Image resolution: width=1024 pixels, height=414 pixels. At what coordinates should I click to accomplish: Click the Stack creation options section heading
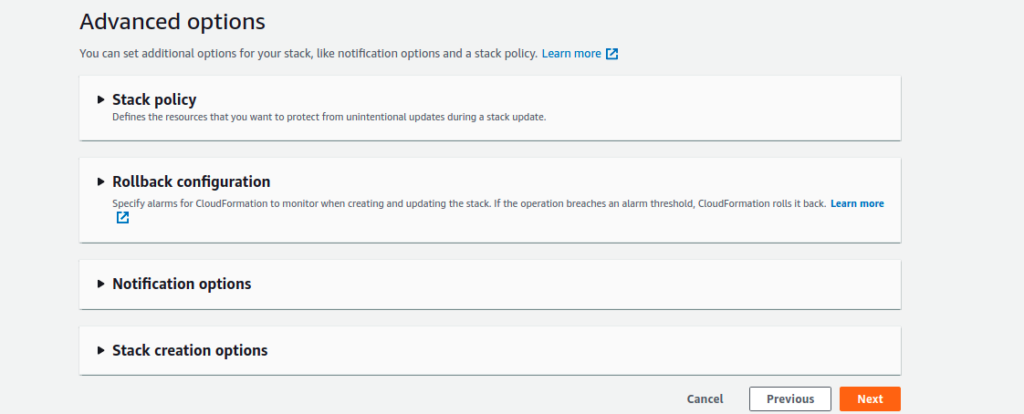[x=190, y=351]
